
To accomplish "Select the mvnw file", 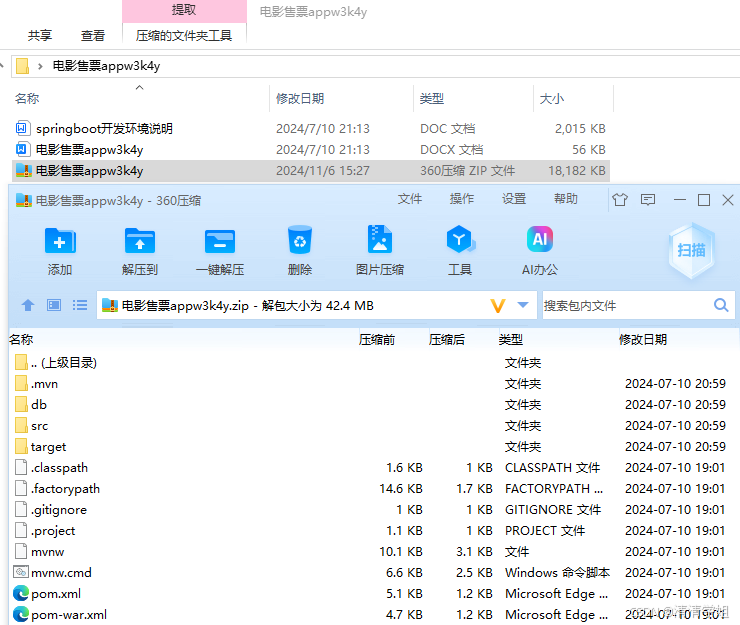I will coord(47,552).
